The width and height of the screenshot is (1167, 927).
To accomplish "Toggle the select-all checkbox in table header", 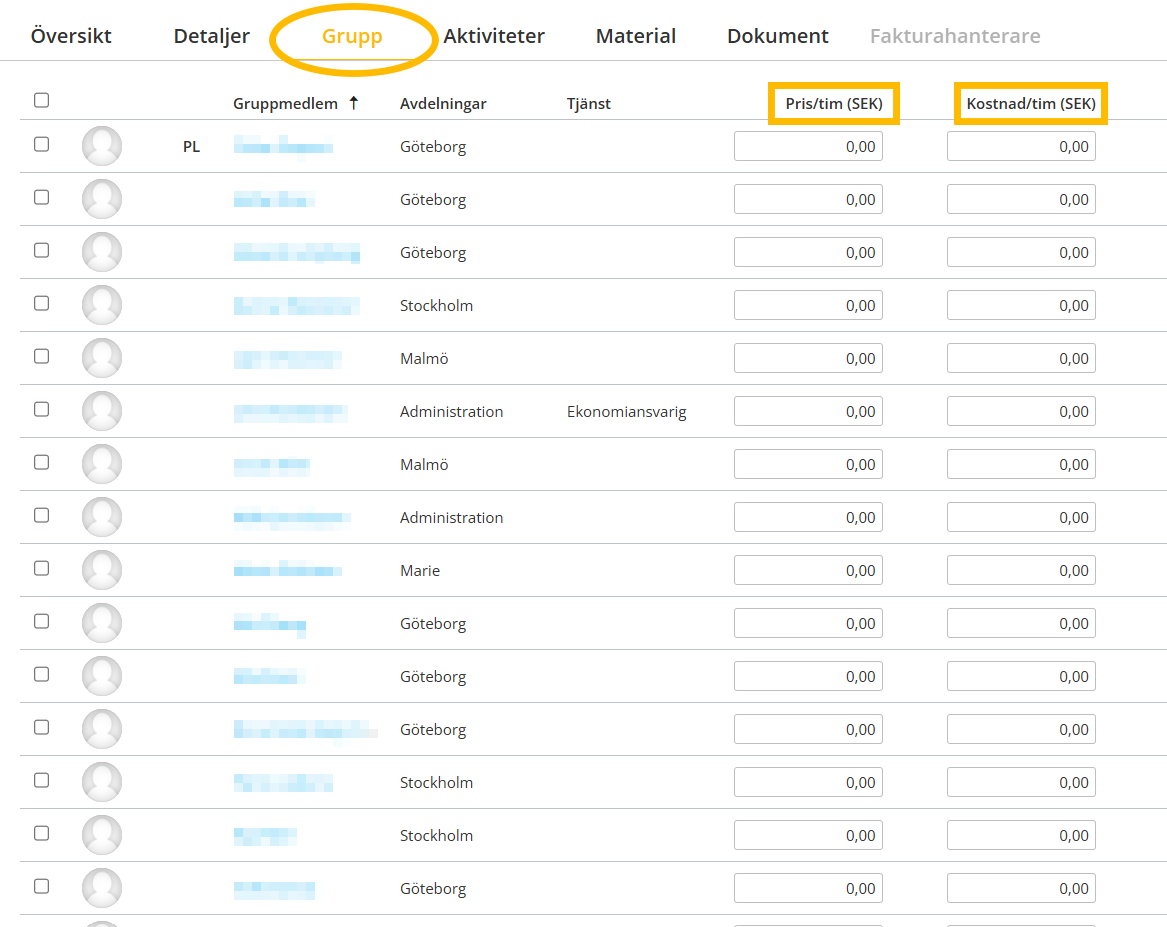I will tap(41, 100).
